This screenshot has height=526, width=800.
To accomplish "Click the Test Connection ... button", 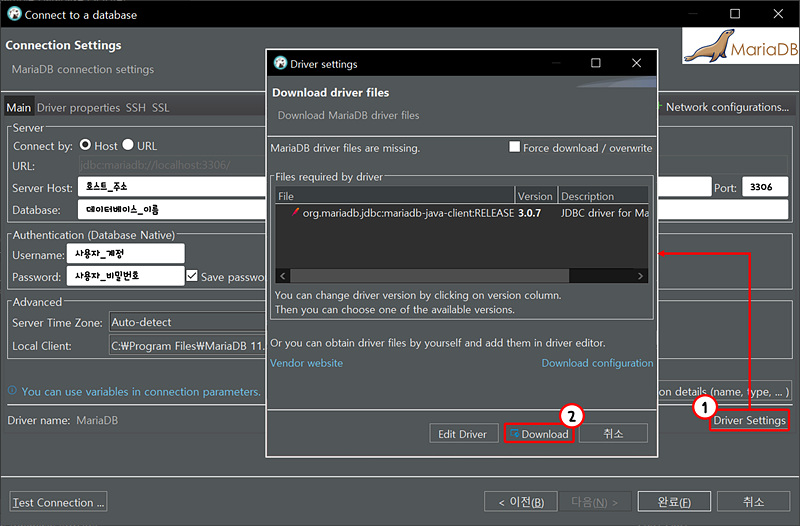I will 58,502.
